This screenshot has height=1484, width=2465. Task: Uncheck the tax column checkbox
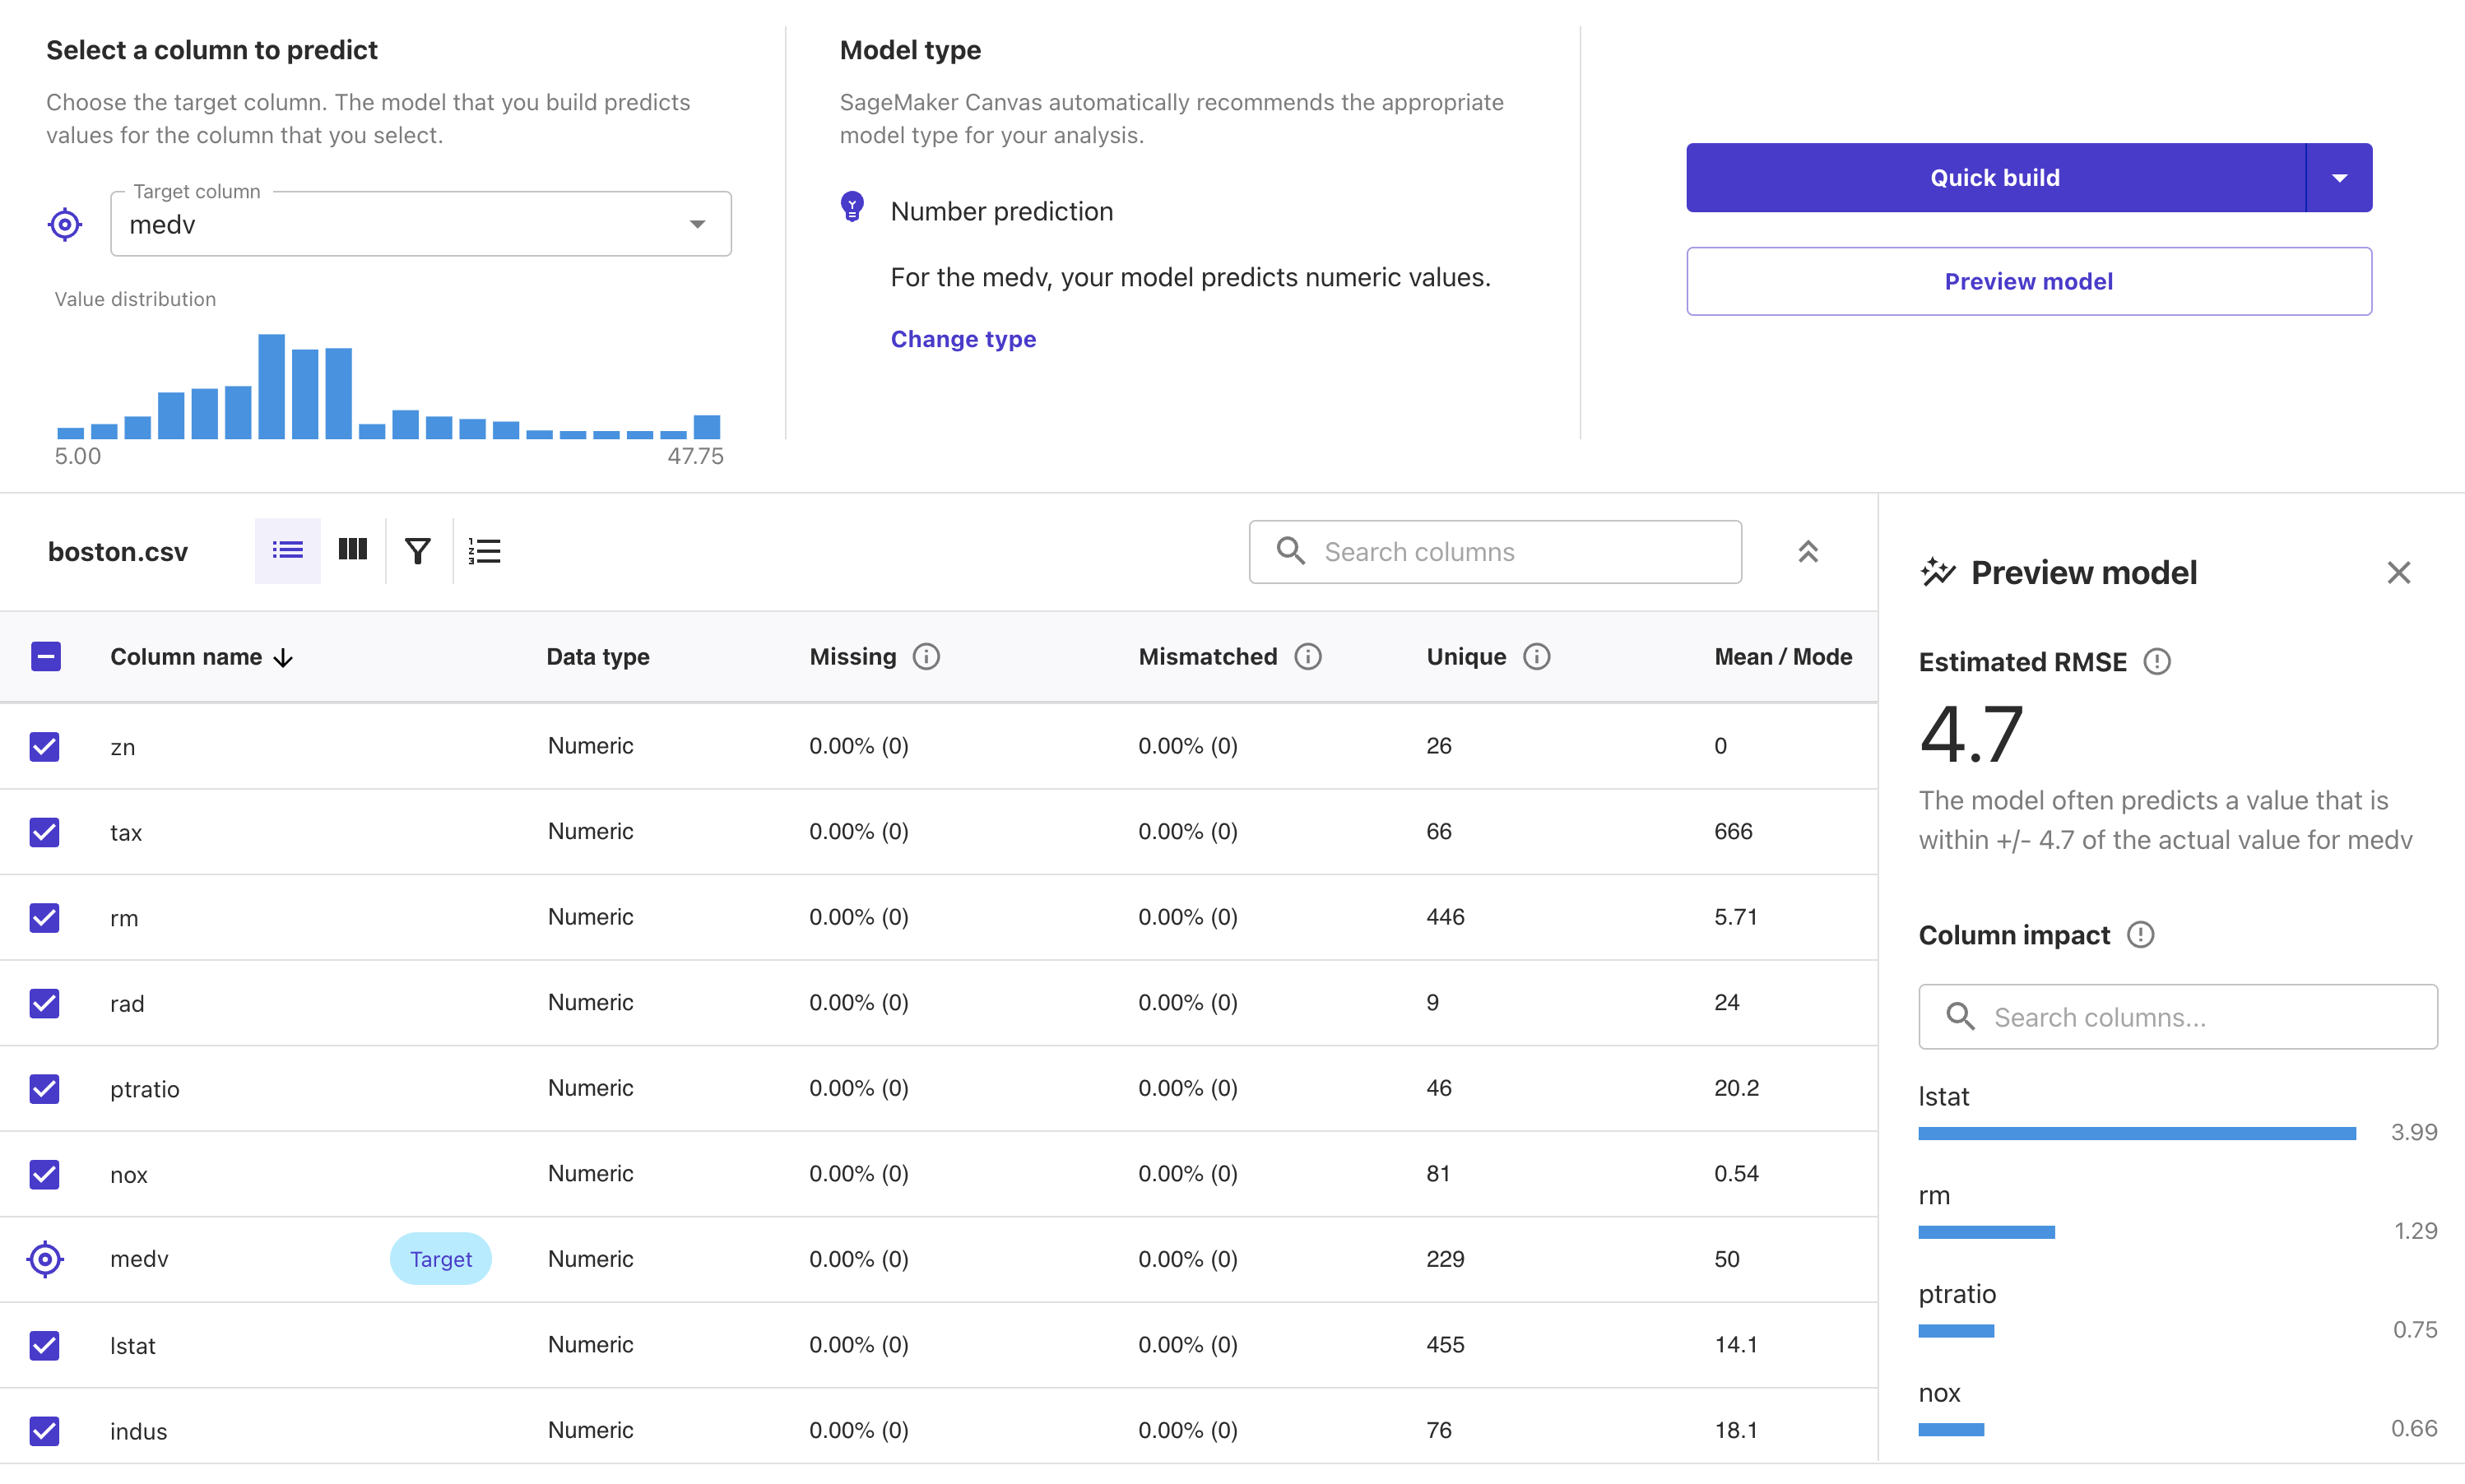pyautogui.click(x=45, y=832)
